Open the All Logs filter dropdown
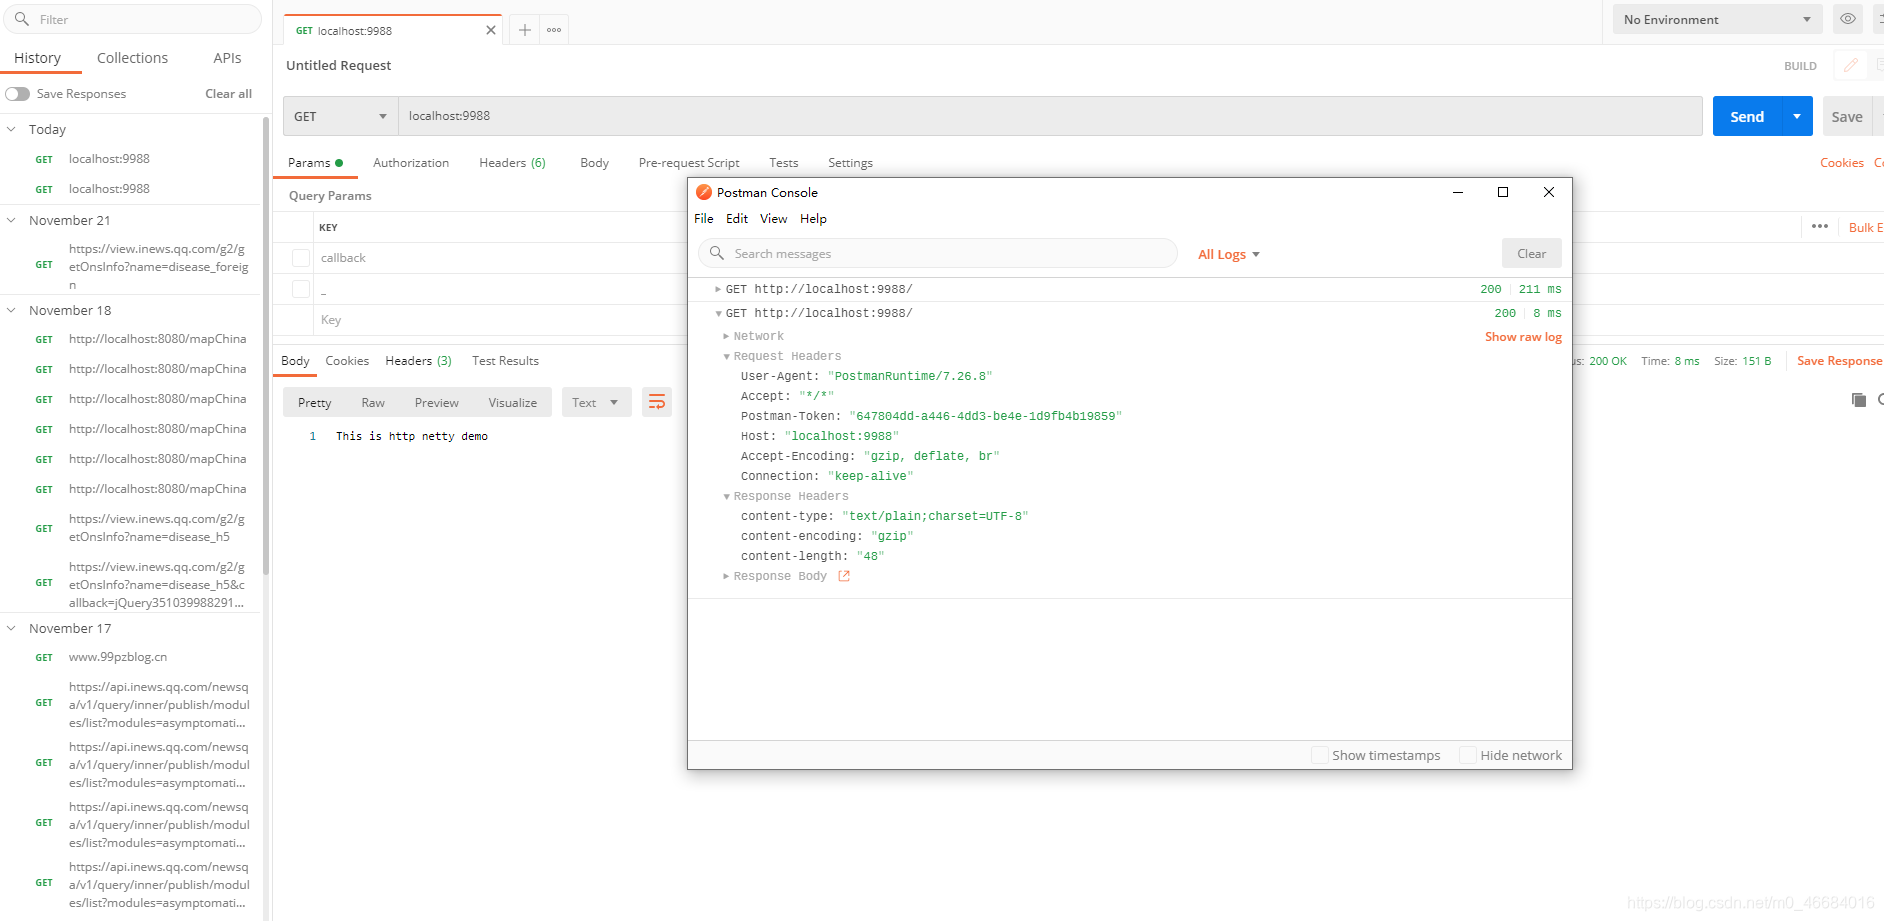The height and width of the screenshot is (921, 1884). tap(1229, 254)
